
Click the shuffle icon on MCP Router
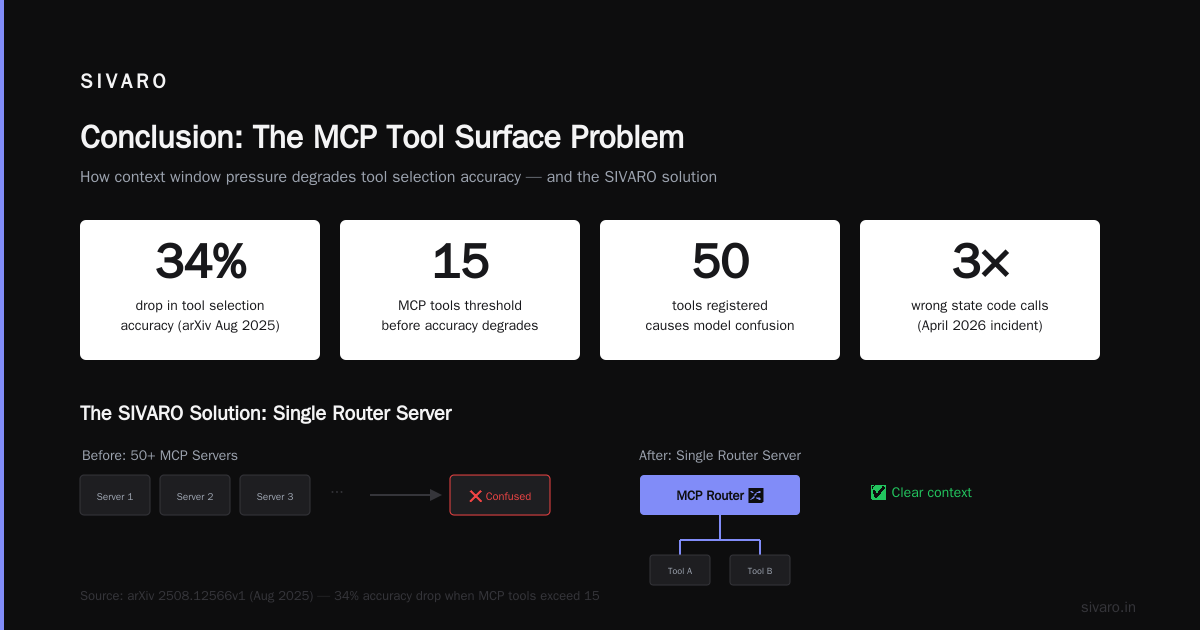756,496
